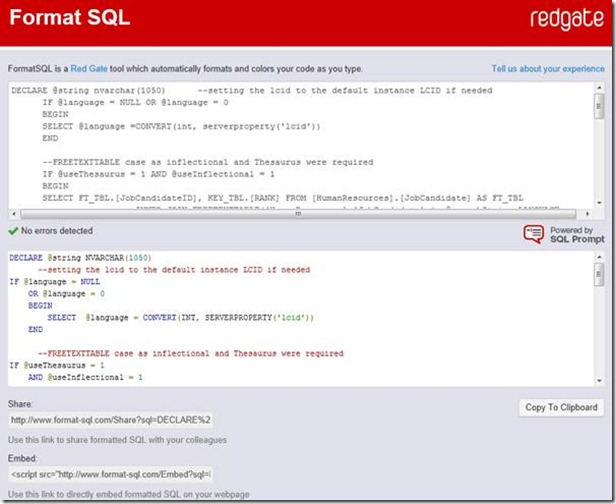Click input editor scroll right arrow
This screenshot has width=616, height=504.
(587, 214)
